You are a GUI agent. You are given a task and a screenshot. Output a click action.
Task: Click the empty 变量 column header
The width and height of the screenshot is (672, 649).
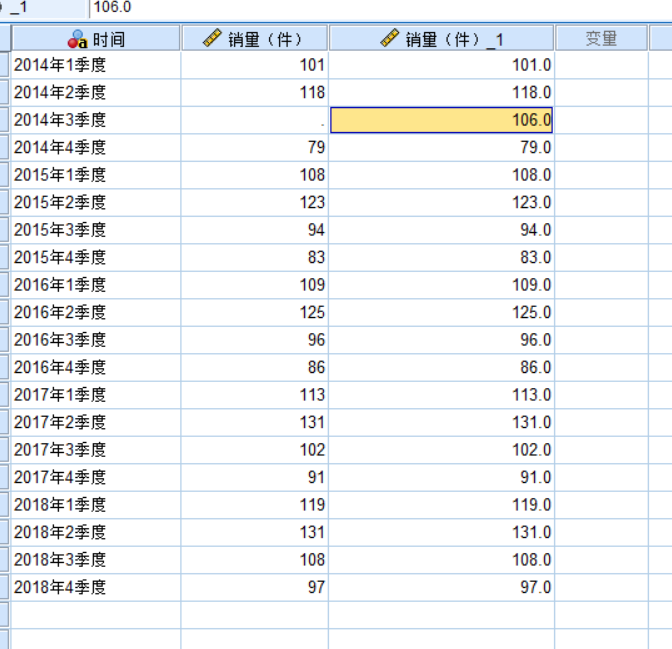[602, 39]
